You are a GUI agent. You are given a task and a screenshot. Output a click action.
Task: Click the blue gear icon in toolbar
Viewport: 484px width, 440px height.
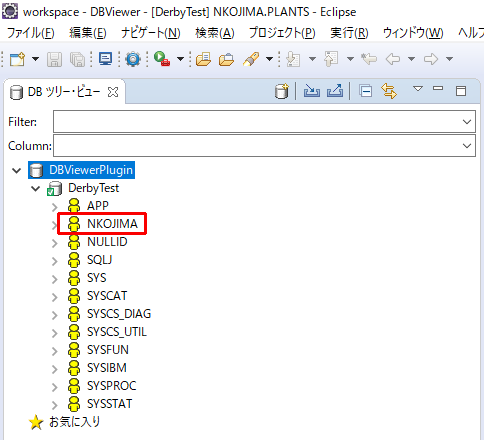[x=133, y=59]
